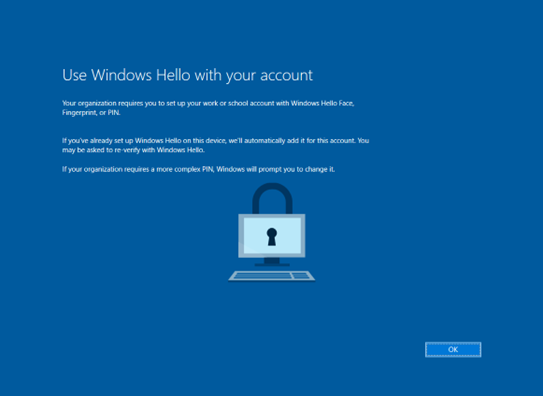Viewport: 543px width, 396px height.
Task: Select the 'more complex PIN' sentence
Action: tap(198, 169)
